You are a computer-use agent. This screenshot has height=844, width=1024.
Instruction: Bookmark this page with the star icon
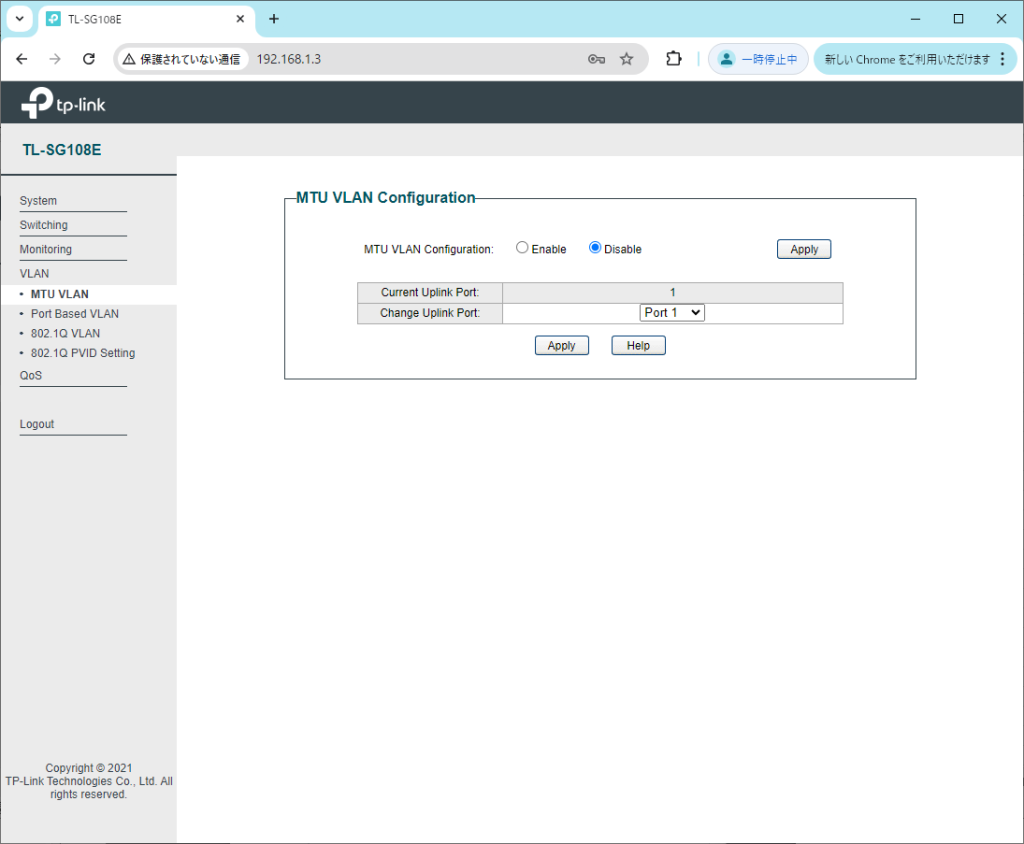point(626,59)
